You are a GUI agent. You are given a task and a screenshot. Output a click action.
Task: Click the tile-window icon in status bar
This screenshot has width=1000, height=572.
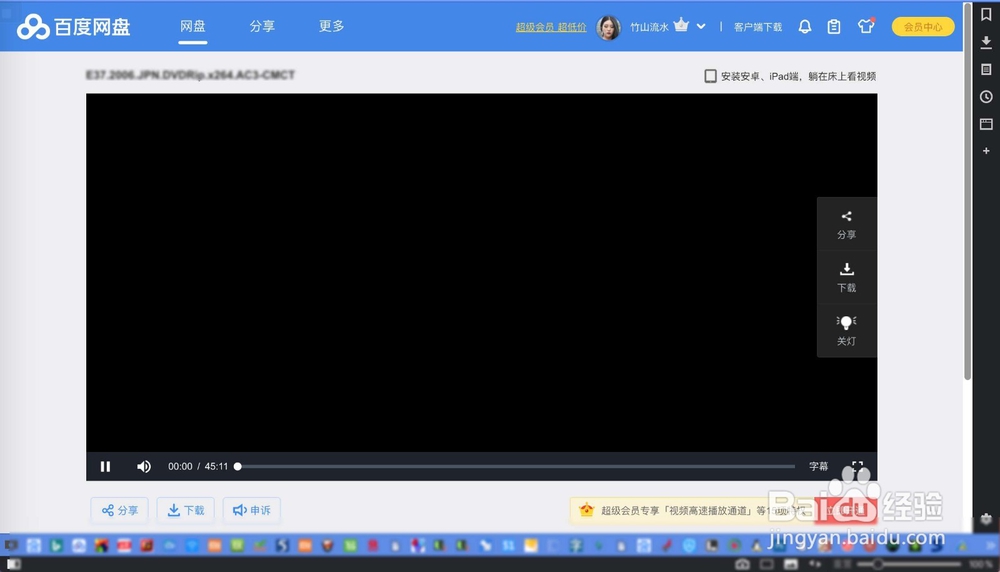click(767, 564)
